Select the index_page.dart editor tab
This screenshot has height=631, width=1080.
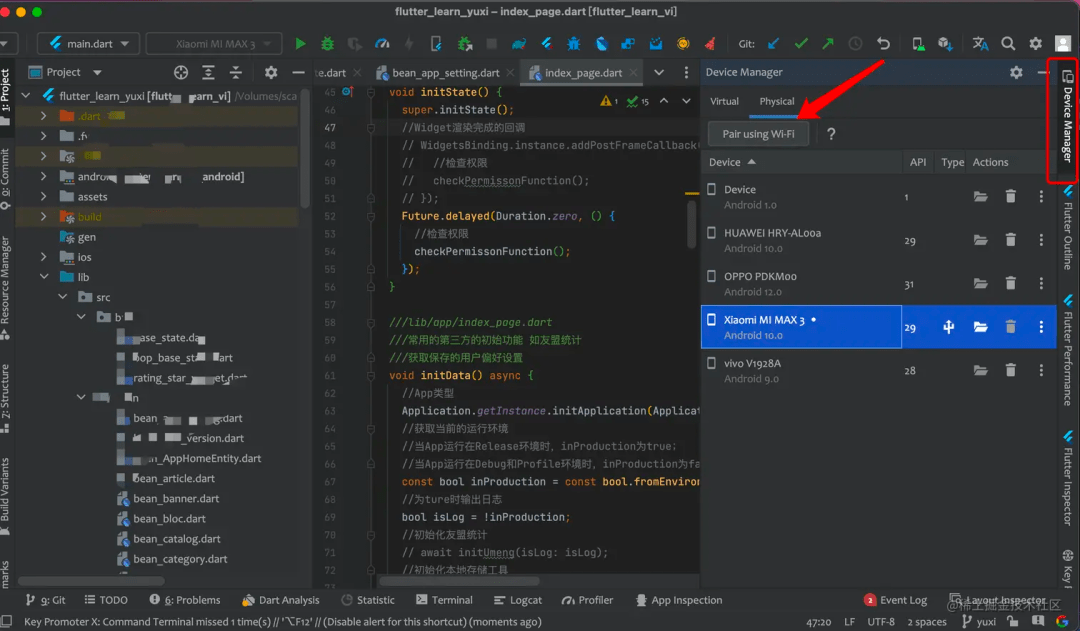click(583, 72)
